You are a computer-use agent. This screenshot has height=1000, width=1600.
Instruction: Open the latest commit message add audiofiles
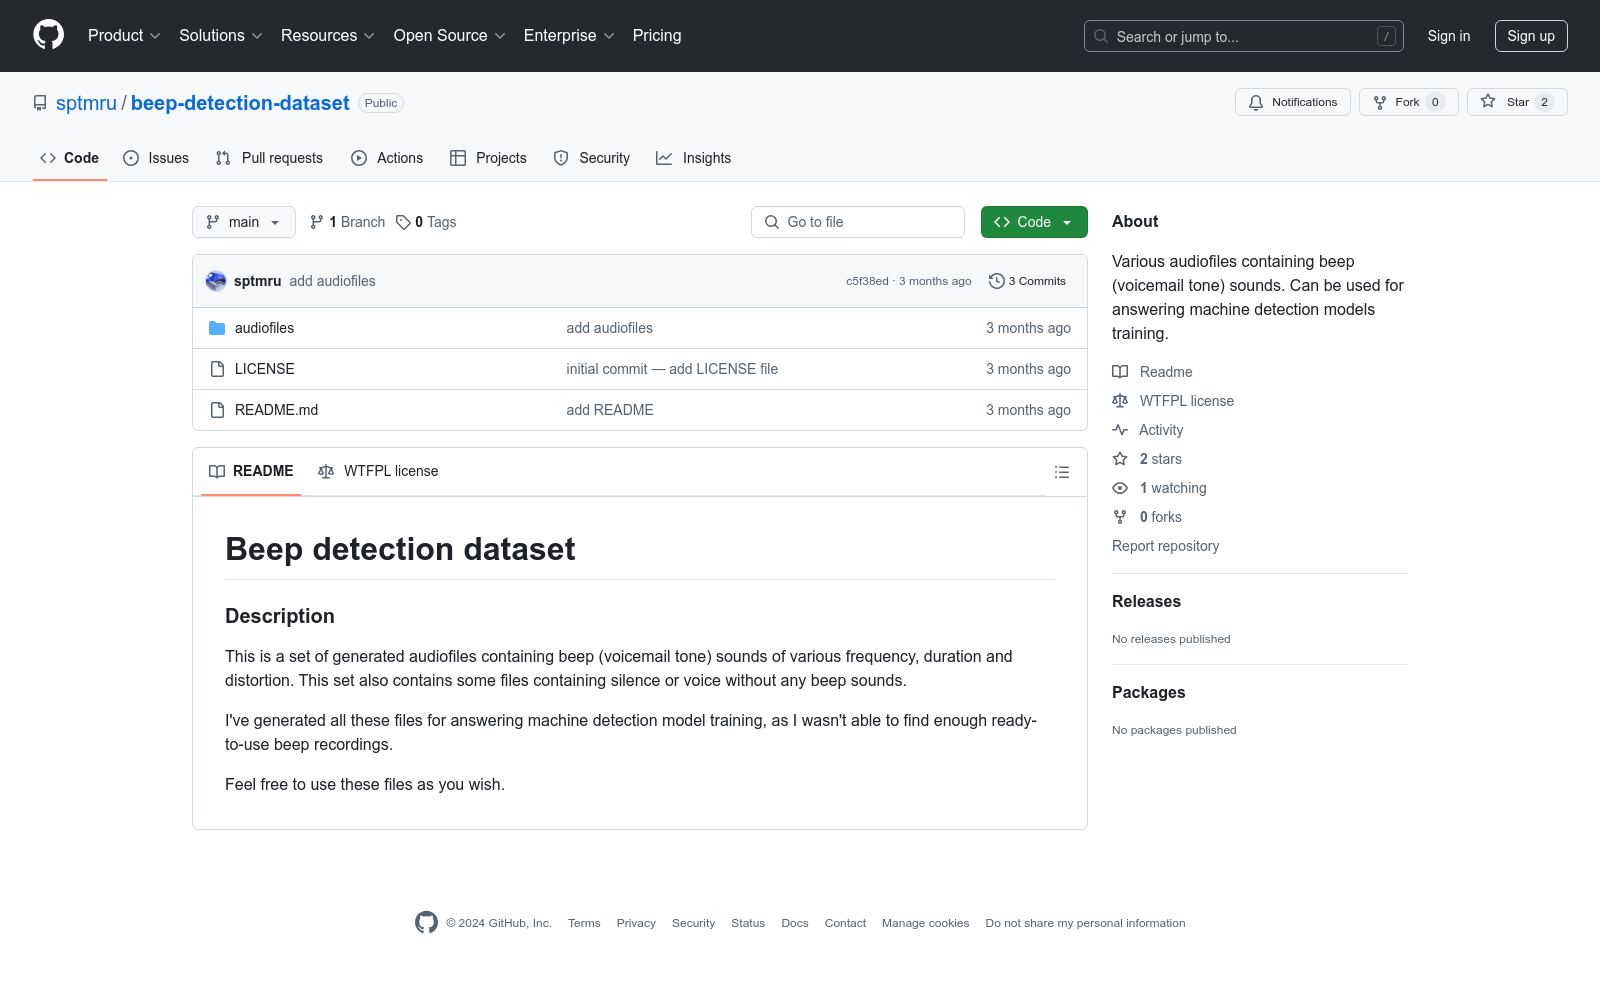332,281
